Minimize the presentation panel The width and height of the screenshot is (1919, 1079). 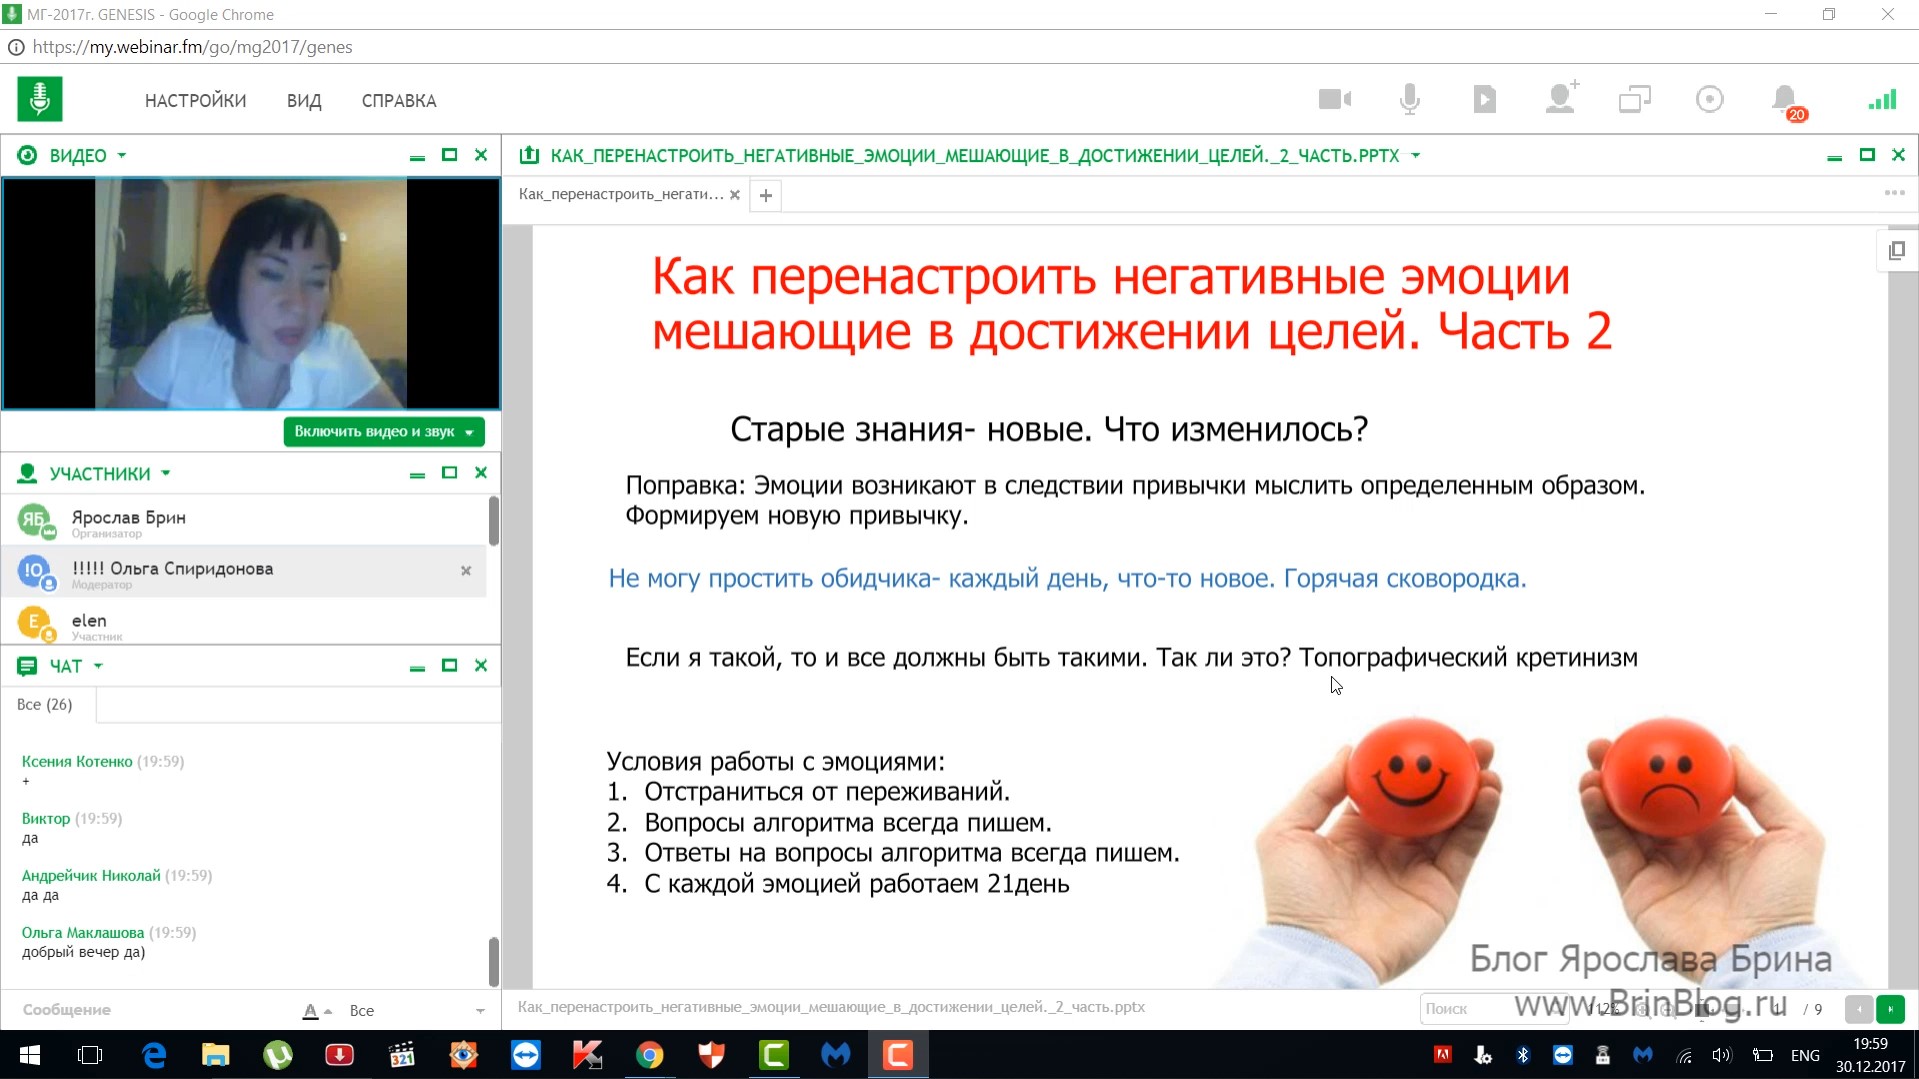[x=1834, y=156]
